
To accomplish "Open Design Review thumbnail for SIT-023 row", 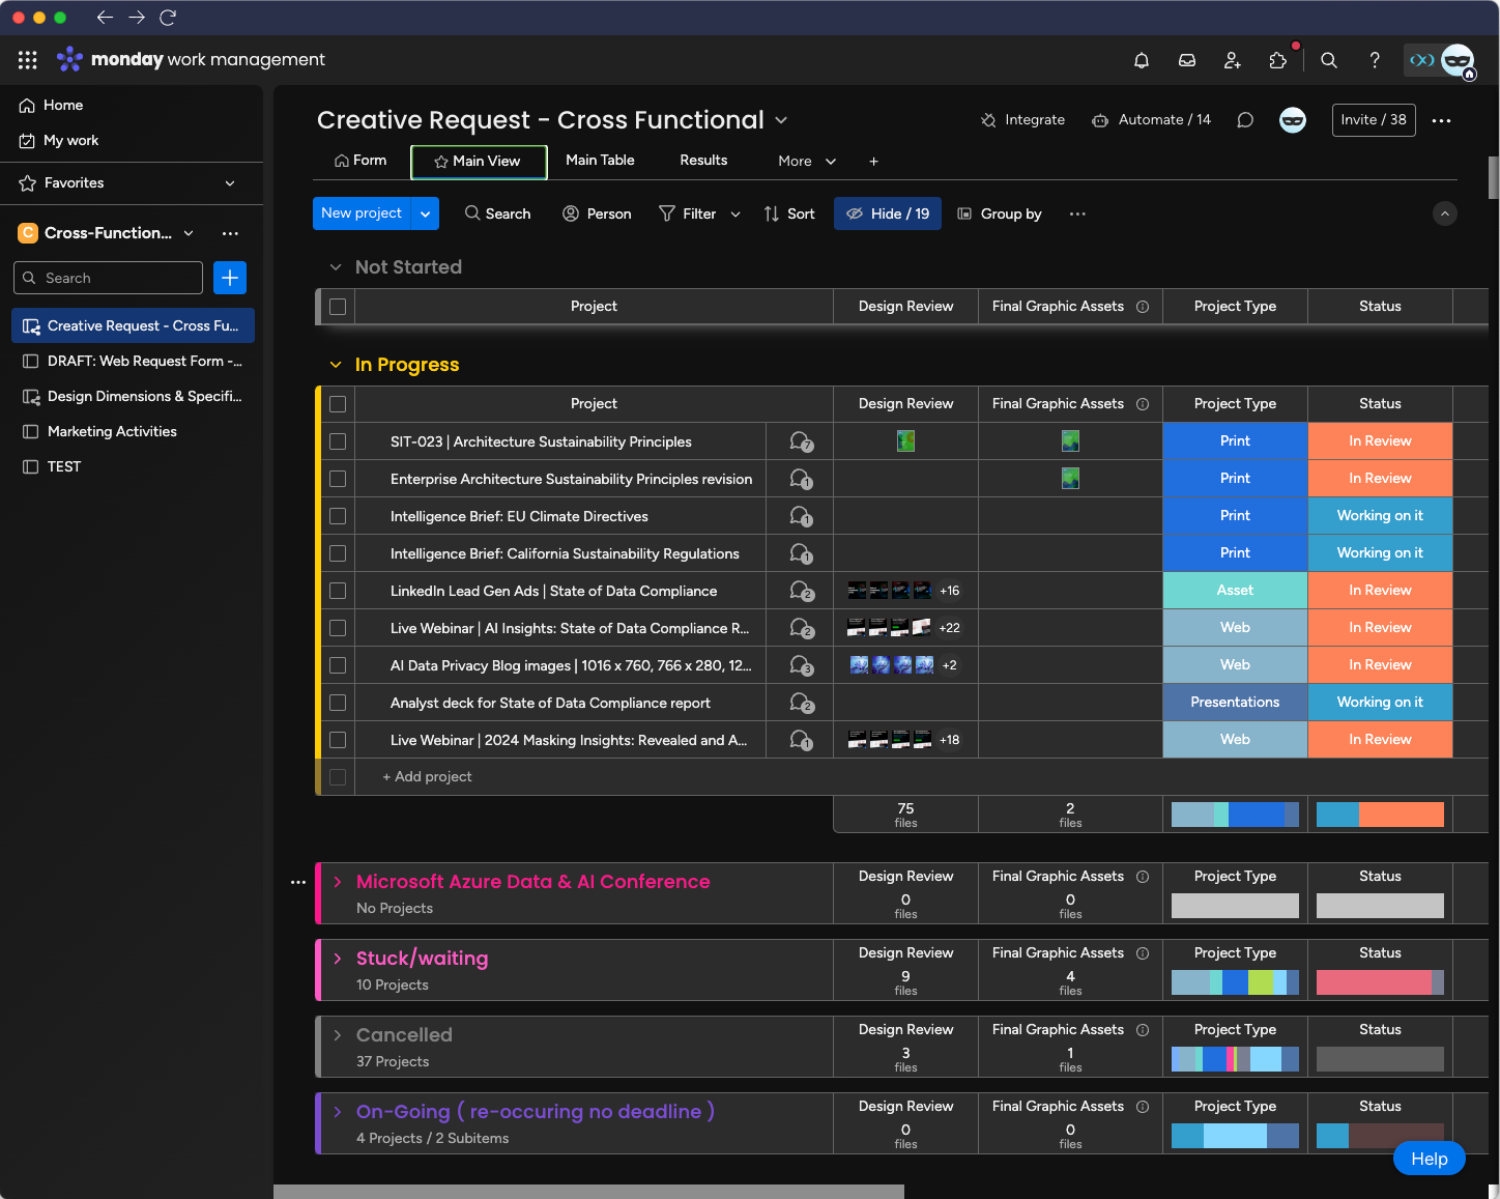I will [906, 442].
